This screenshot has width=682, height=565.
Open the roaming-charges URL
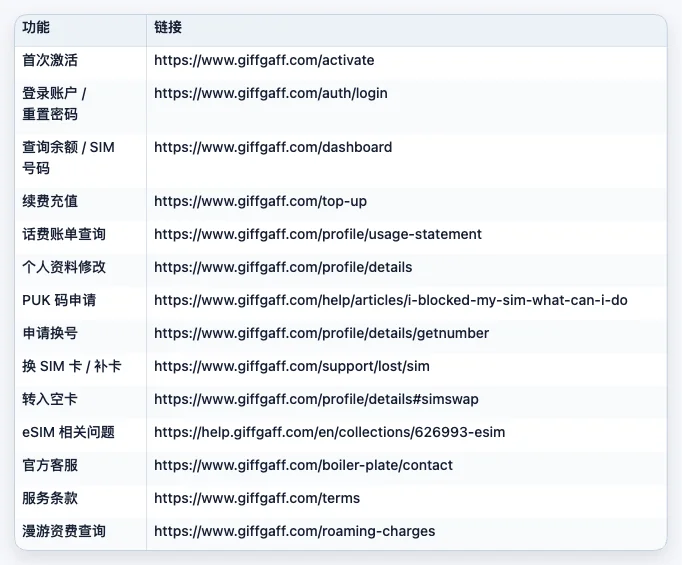(294, 531)
